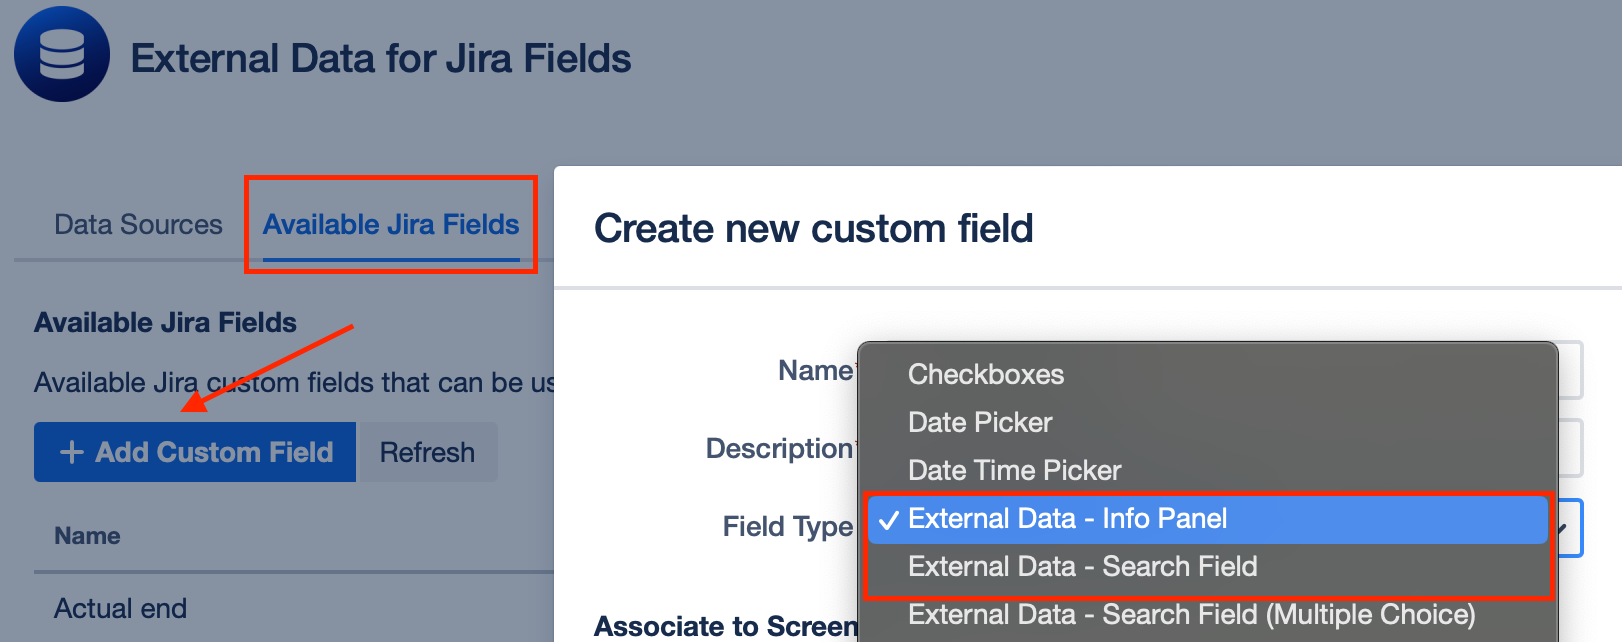Select External Data - Search Field (Multiple Choice)
Viewport: 1622px width, 642px height.
[x=1191, y=614]
